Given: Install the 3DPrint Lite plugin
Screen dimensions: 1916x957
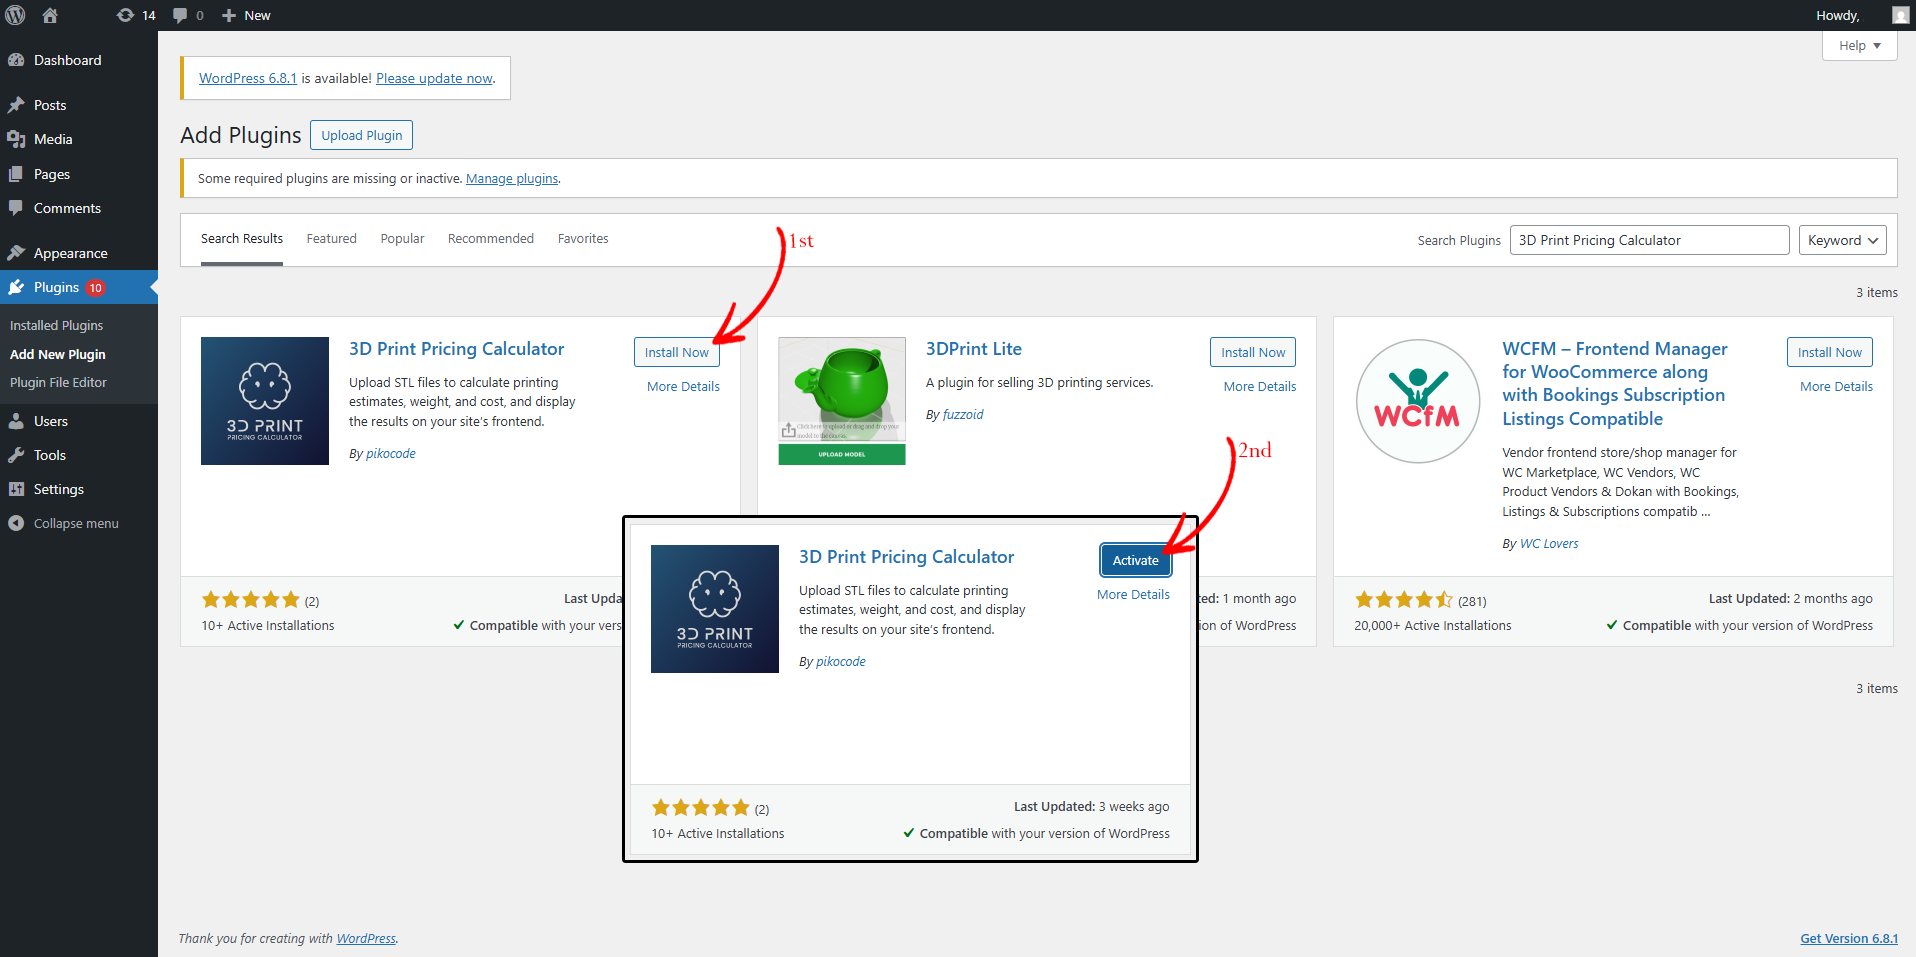Looking at the screenshot, I should pos(1253,352).
